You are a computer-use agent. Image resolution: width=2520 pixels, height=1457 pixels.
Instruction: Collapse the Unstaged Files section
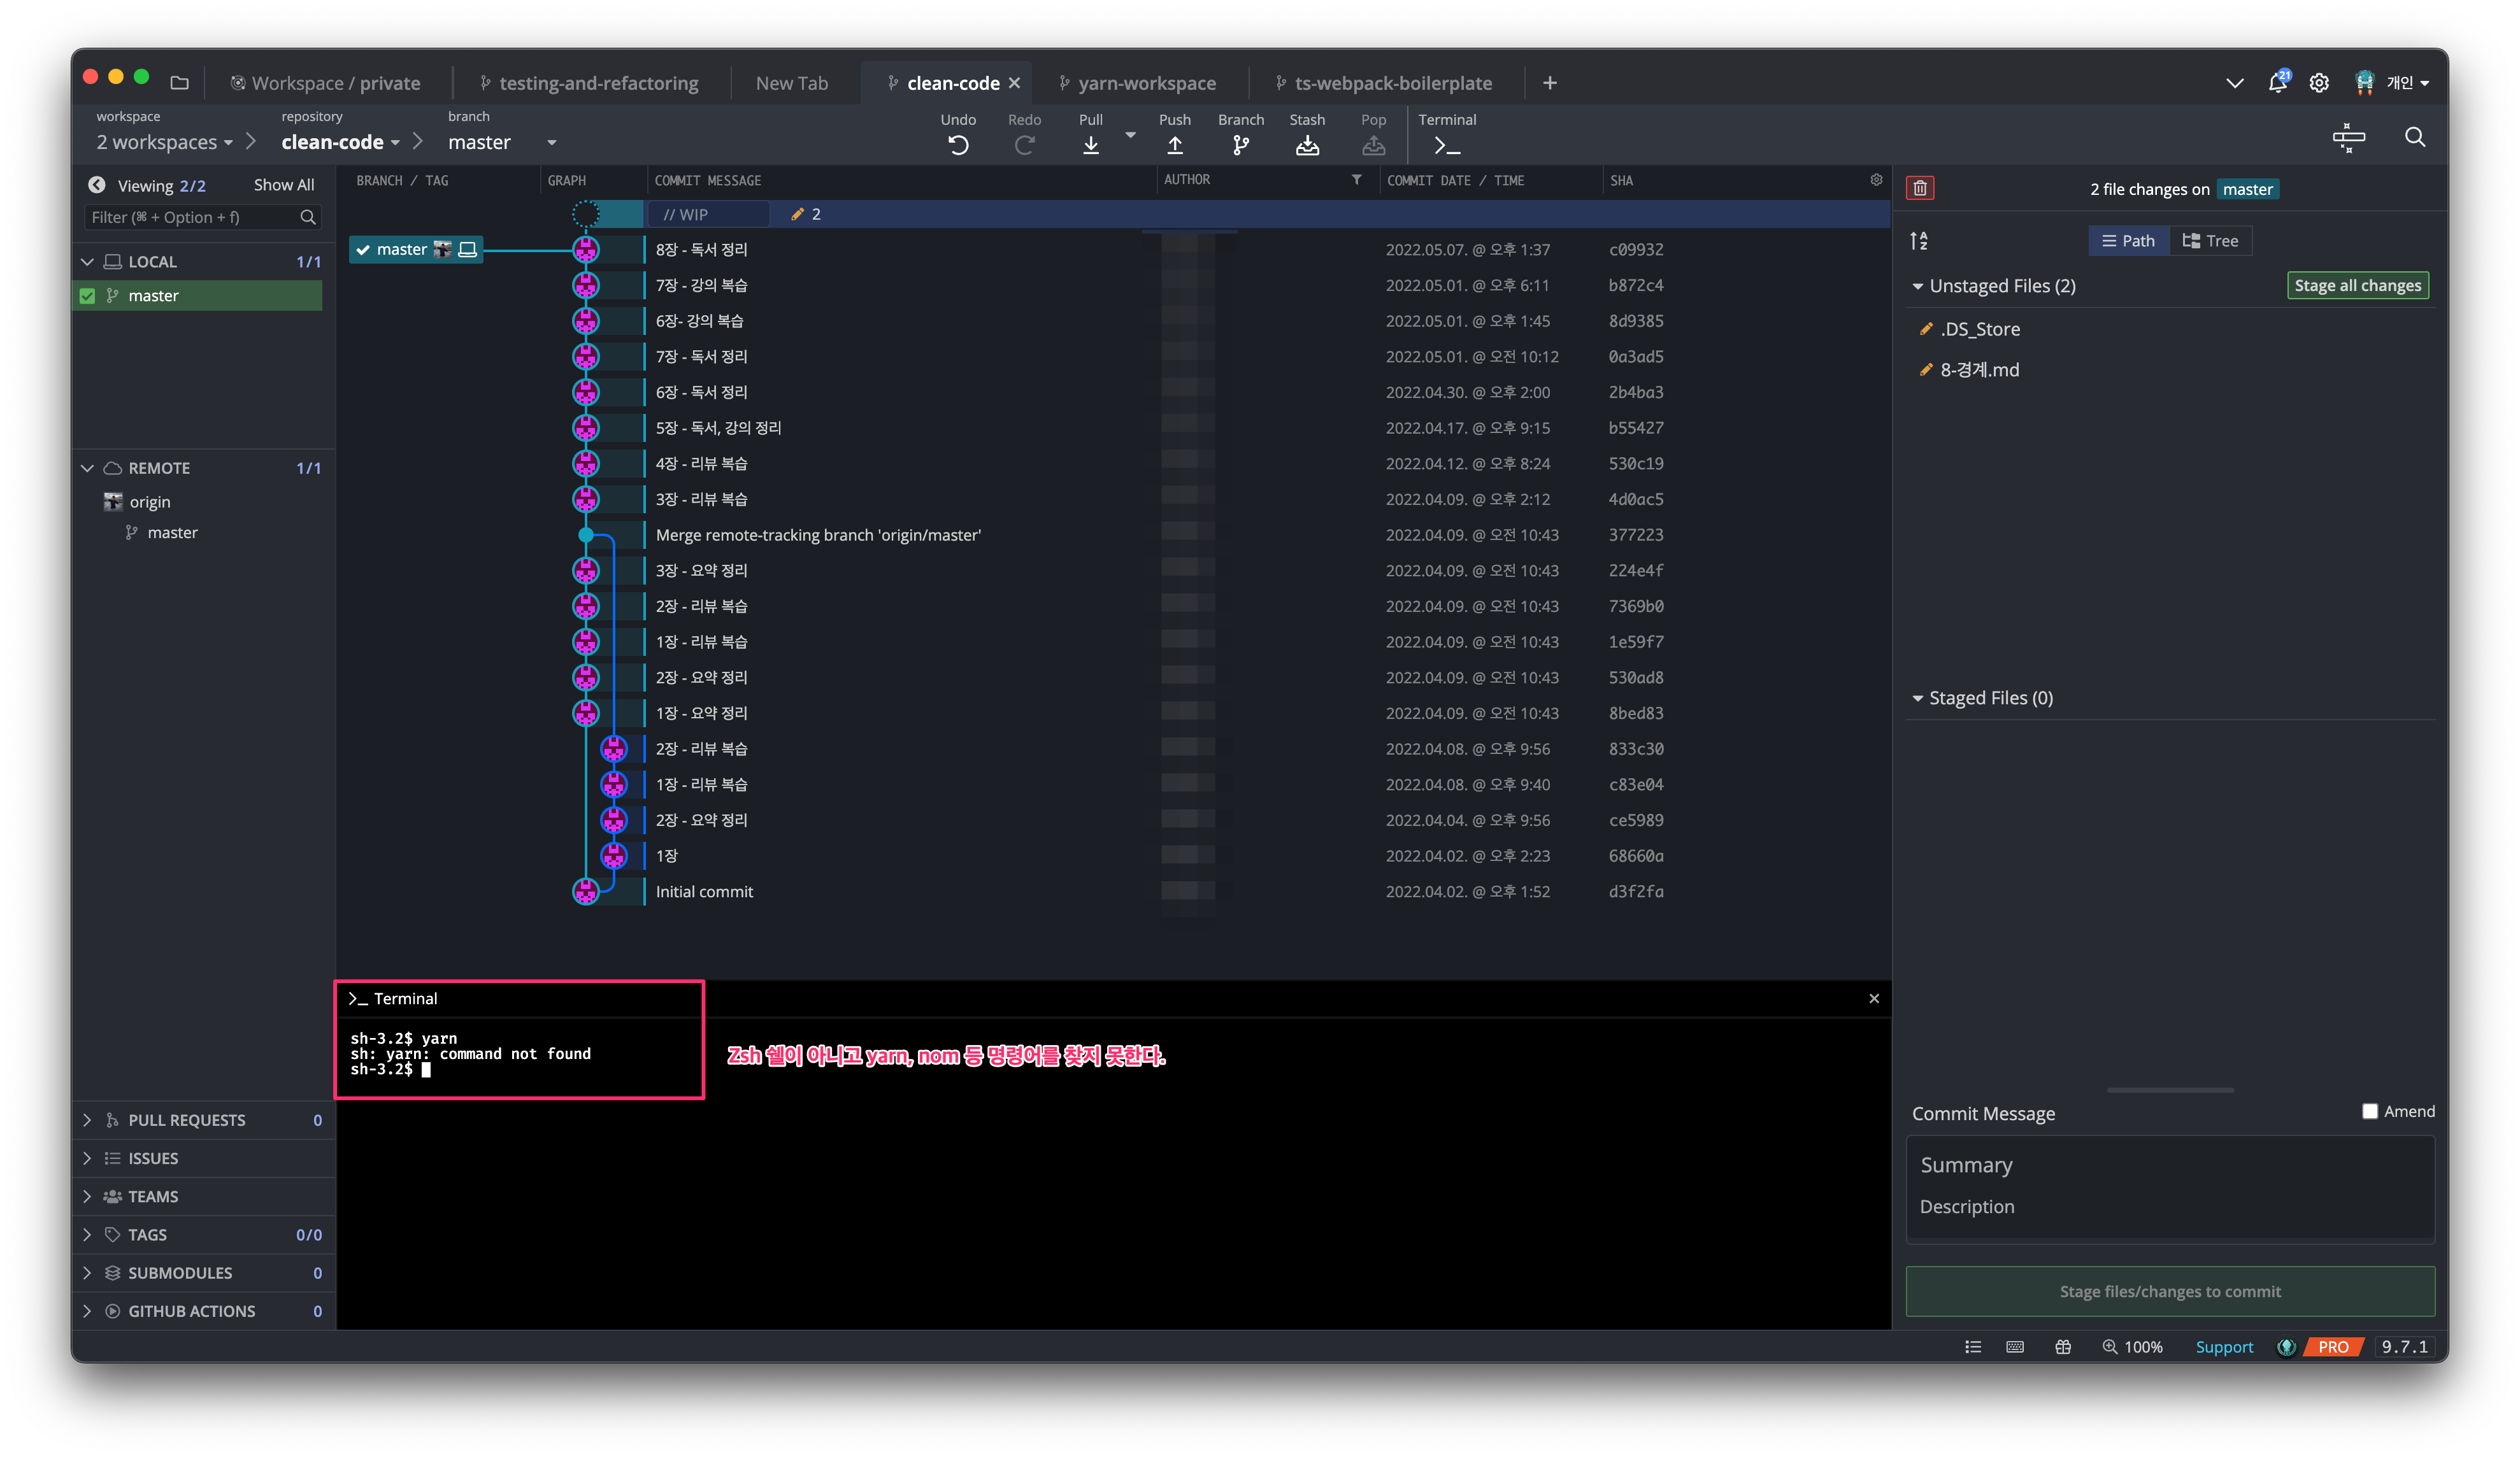click(1917, 286)
